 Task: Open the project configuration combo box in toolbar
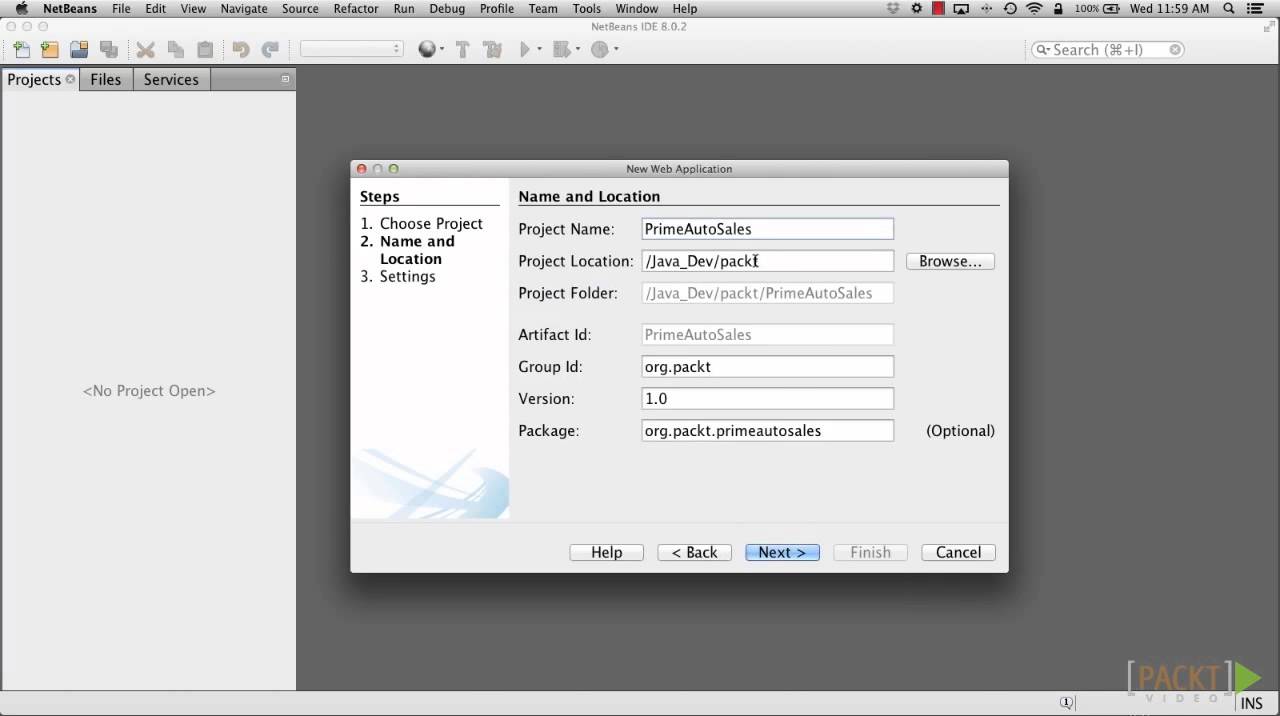tap(351, 49)
